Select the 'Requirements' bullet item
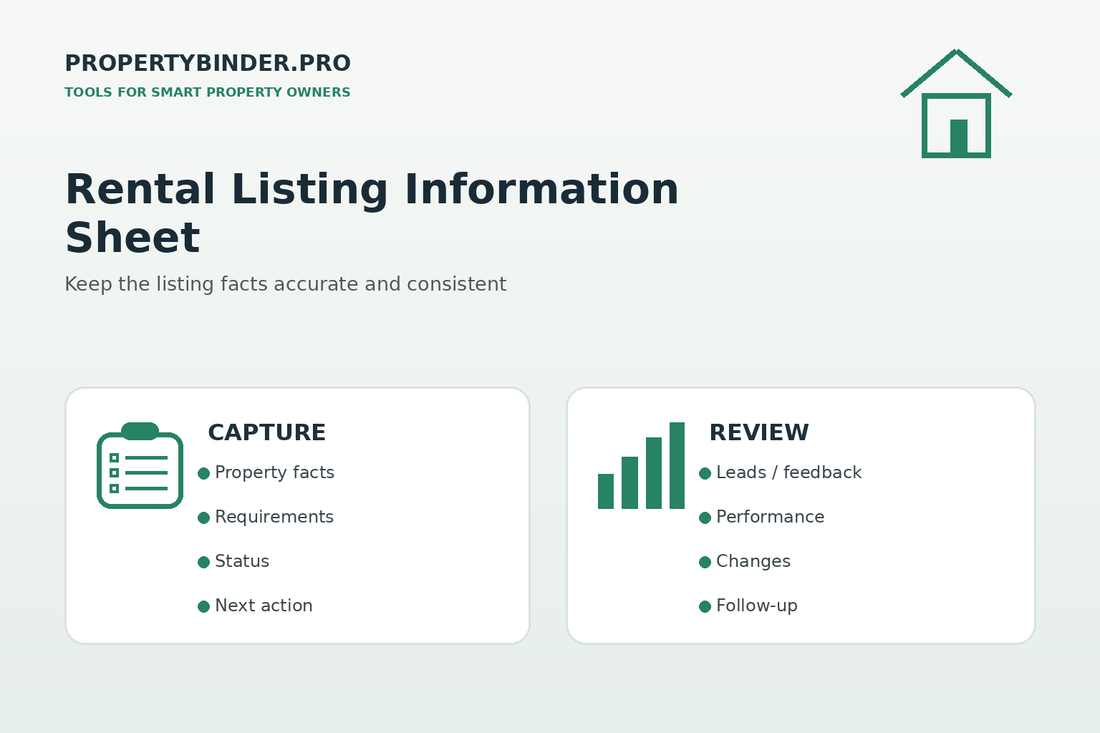Screen dimensions: 1100x733 tap(266, 517)
